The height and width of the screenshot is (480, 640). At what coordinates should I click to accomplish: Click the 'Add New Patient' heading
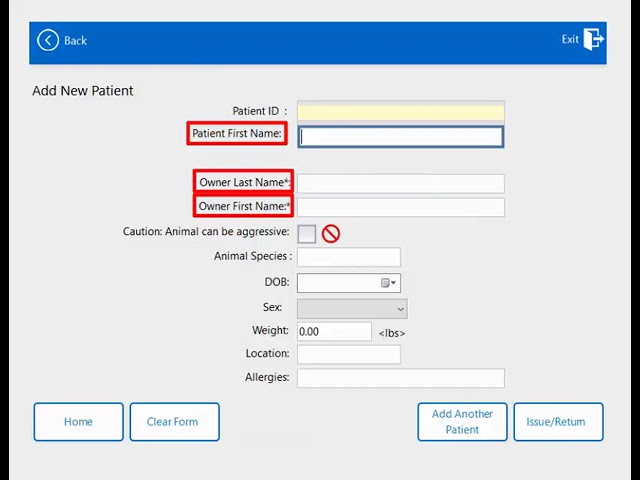pyautogui.click(x=83, y=91)
